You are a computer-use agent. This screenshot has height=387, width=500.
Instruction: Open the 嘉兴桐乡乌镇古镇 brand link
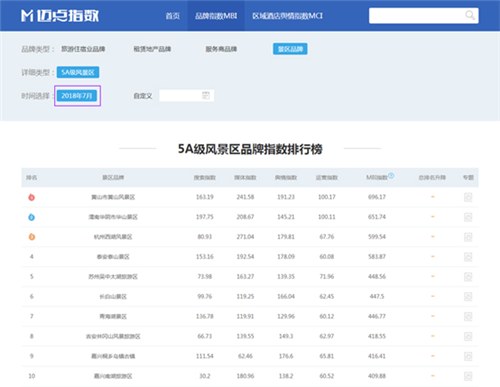tap(113, 356)
